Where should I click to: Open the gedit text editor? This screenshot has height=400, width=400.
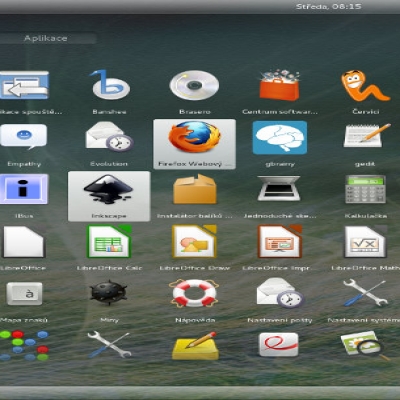[x=367, y=136]
